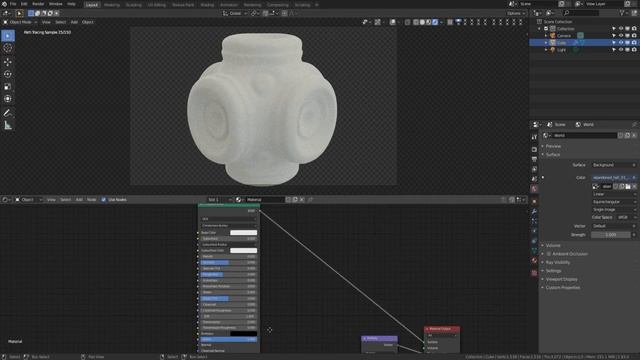Open the Output properties tab
Screen dimensions: 640x360
pyautogui.click(x=534, y=159)
